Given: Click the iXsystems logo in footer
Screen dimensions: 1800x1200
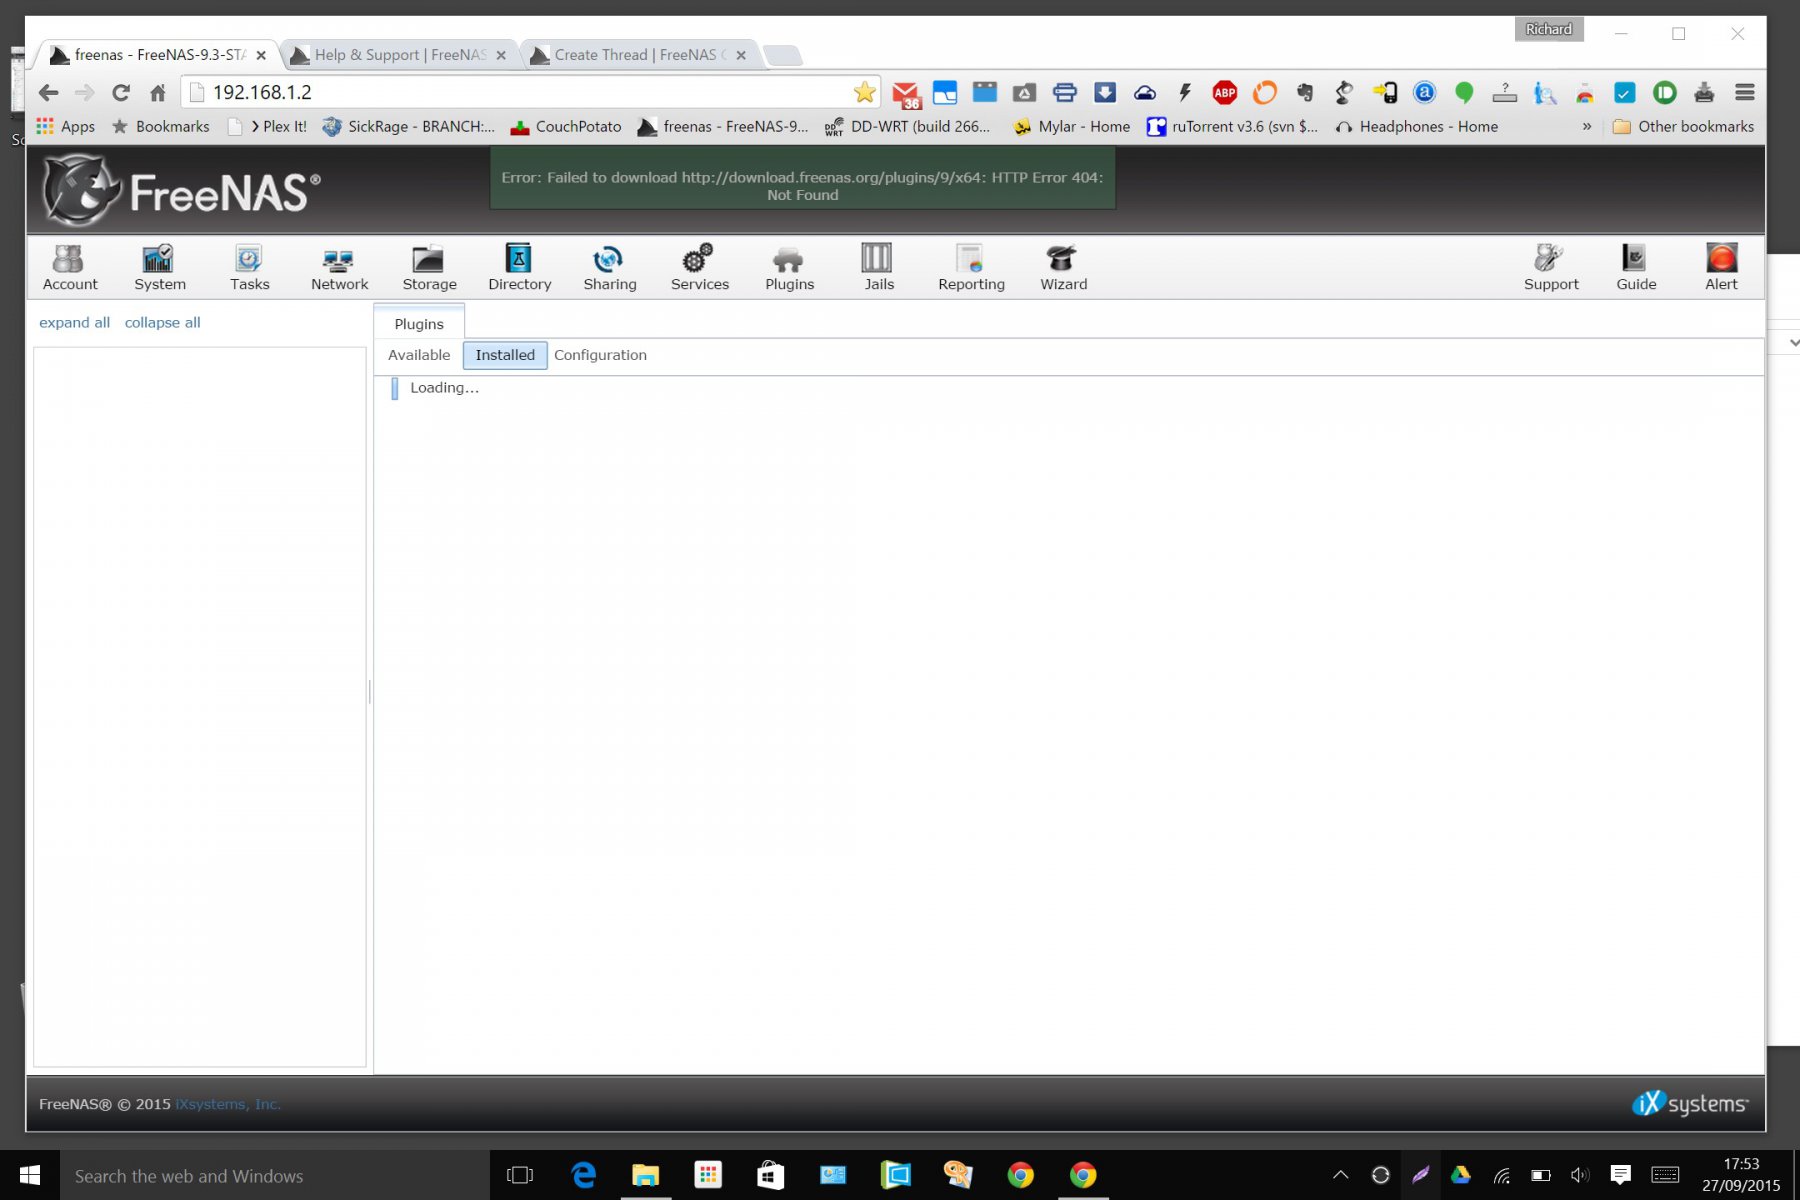Looking at the screenshot, I should (1690, 1104).
